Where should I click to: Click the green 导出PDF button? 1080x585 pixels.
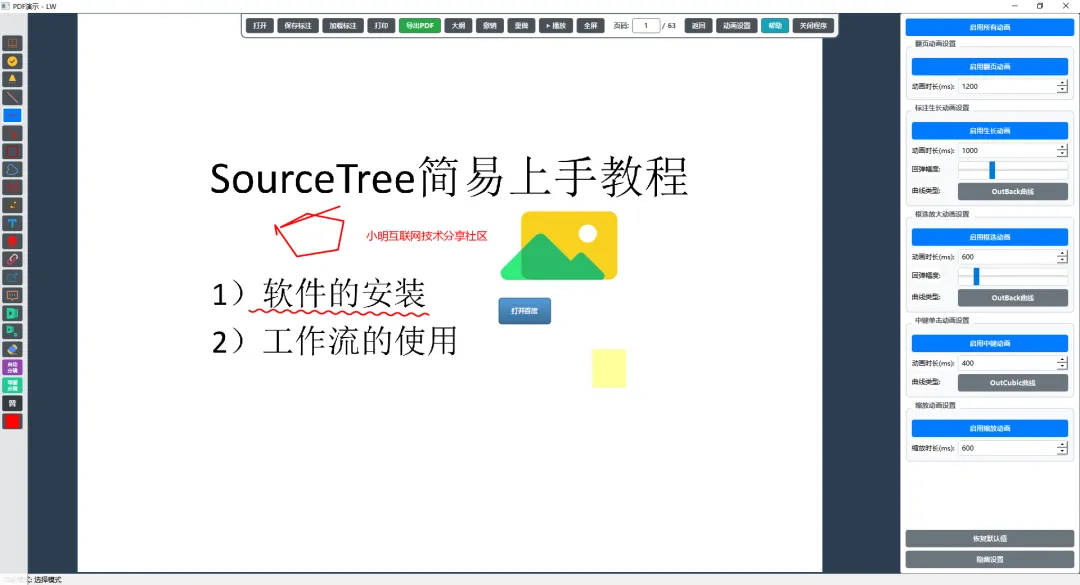pos(419,25)
